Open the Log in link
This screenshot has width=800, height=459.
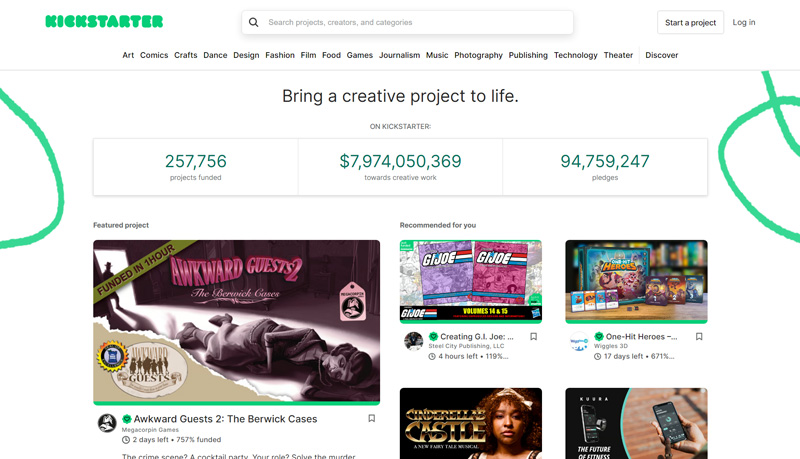(744, 22)
